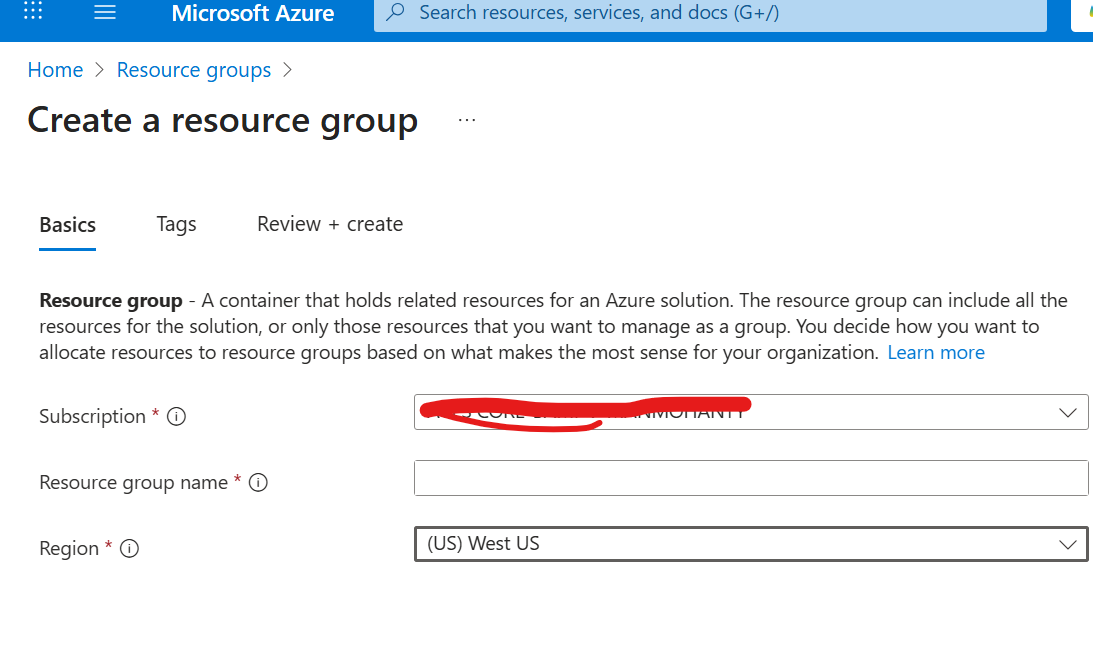
Task: Click the Microsoft Azure logo text
Action: pyautogui.click(x=252, y=13)
